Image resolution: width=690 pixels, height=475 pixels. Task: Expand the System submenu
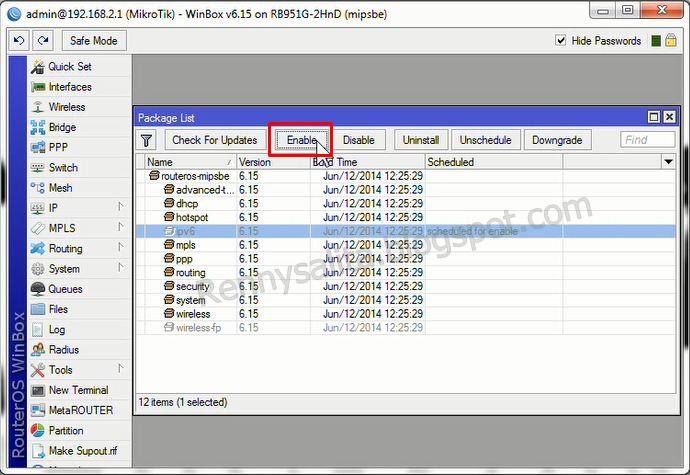point(120,267)
